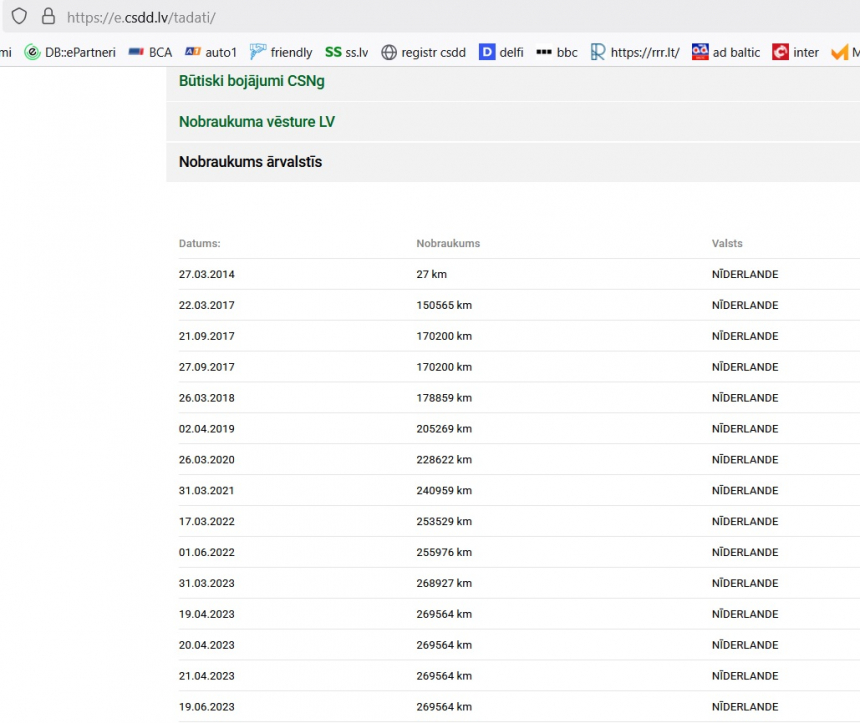The image size is (860, 723).
Task: Click the Valsts column header
Action: [x=727, y=244]
